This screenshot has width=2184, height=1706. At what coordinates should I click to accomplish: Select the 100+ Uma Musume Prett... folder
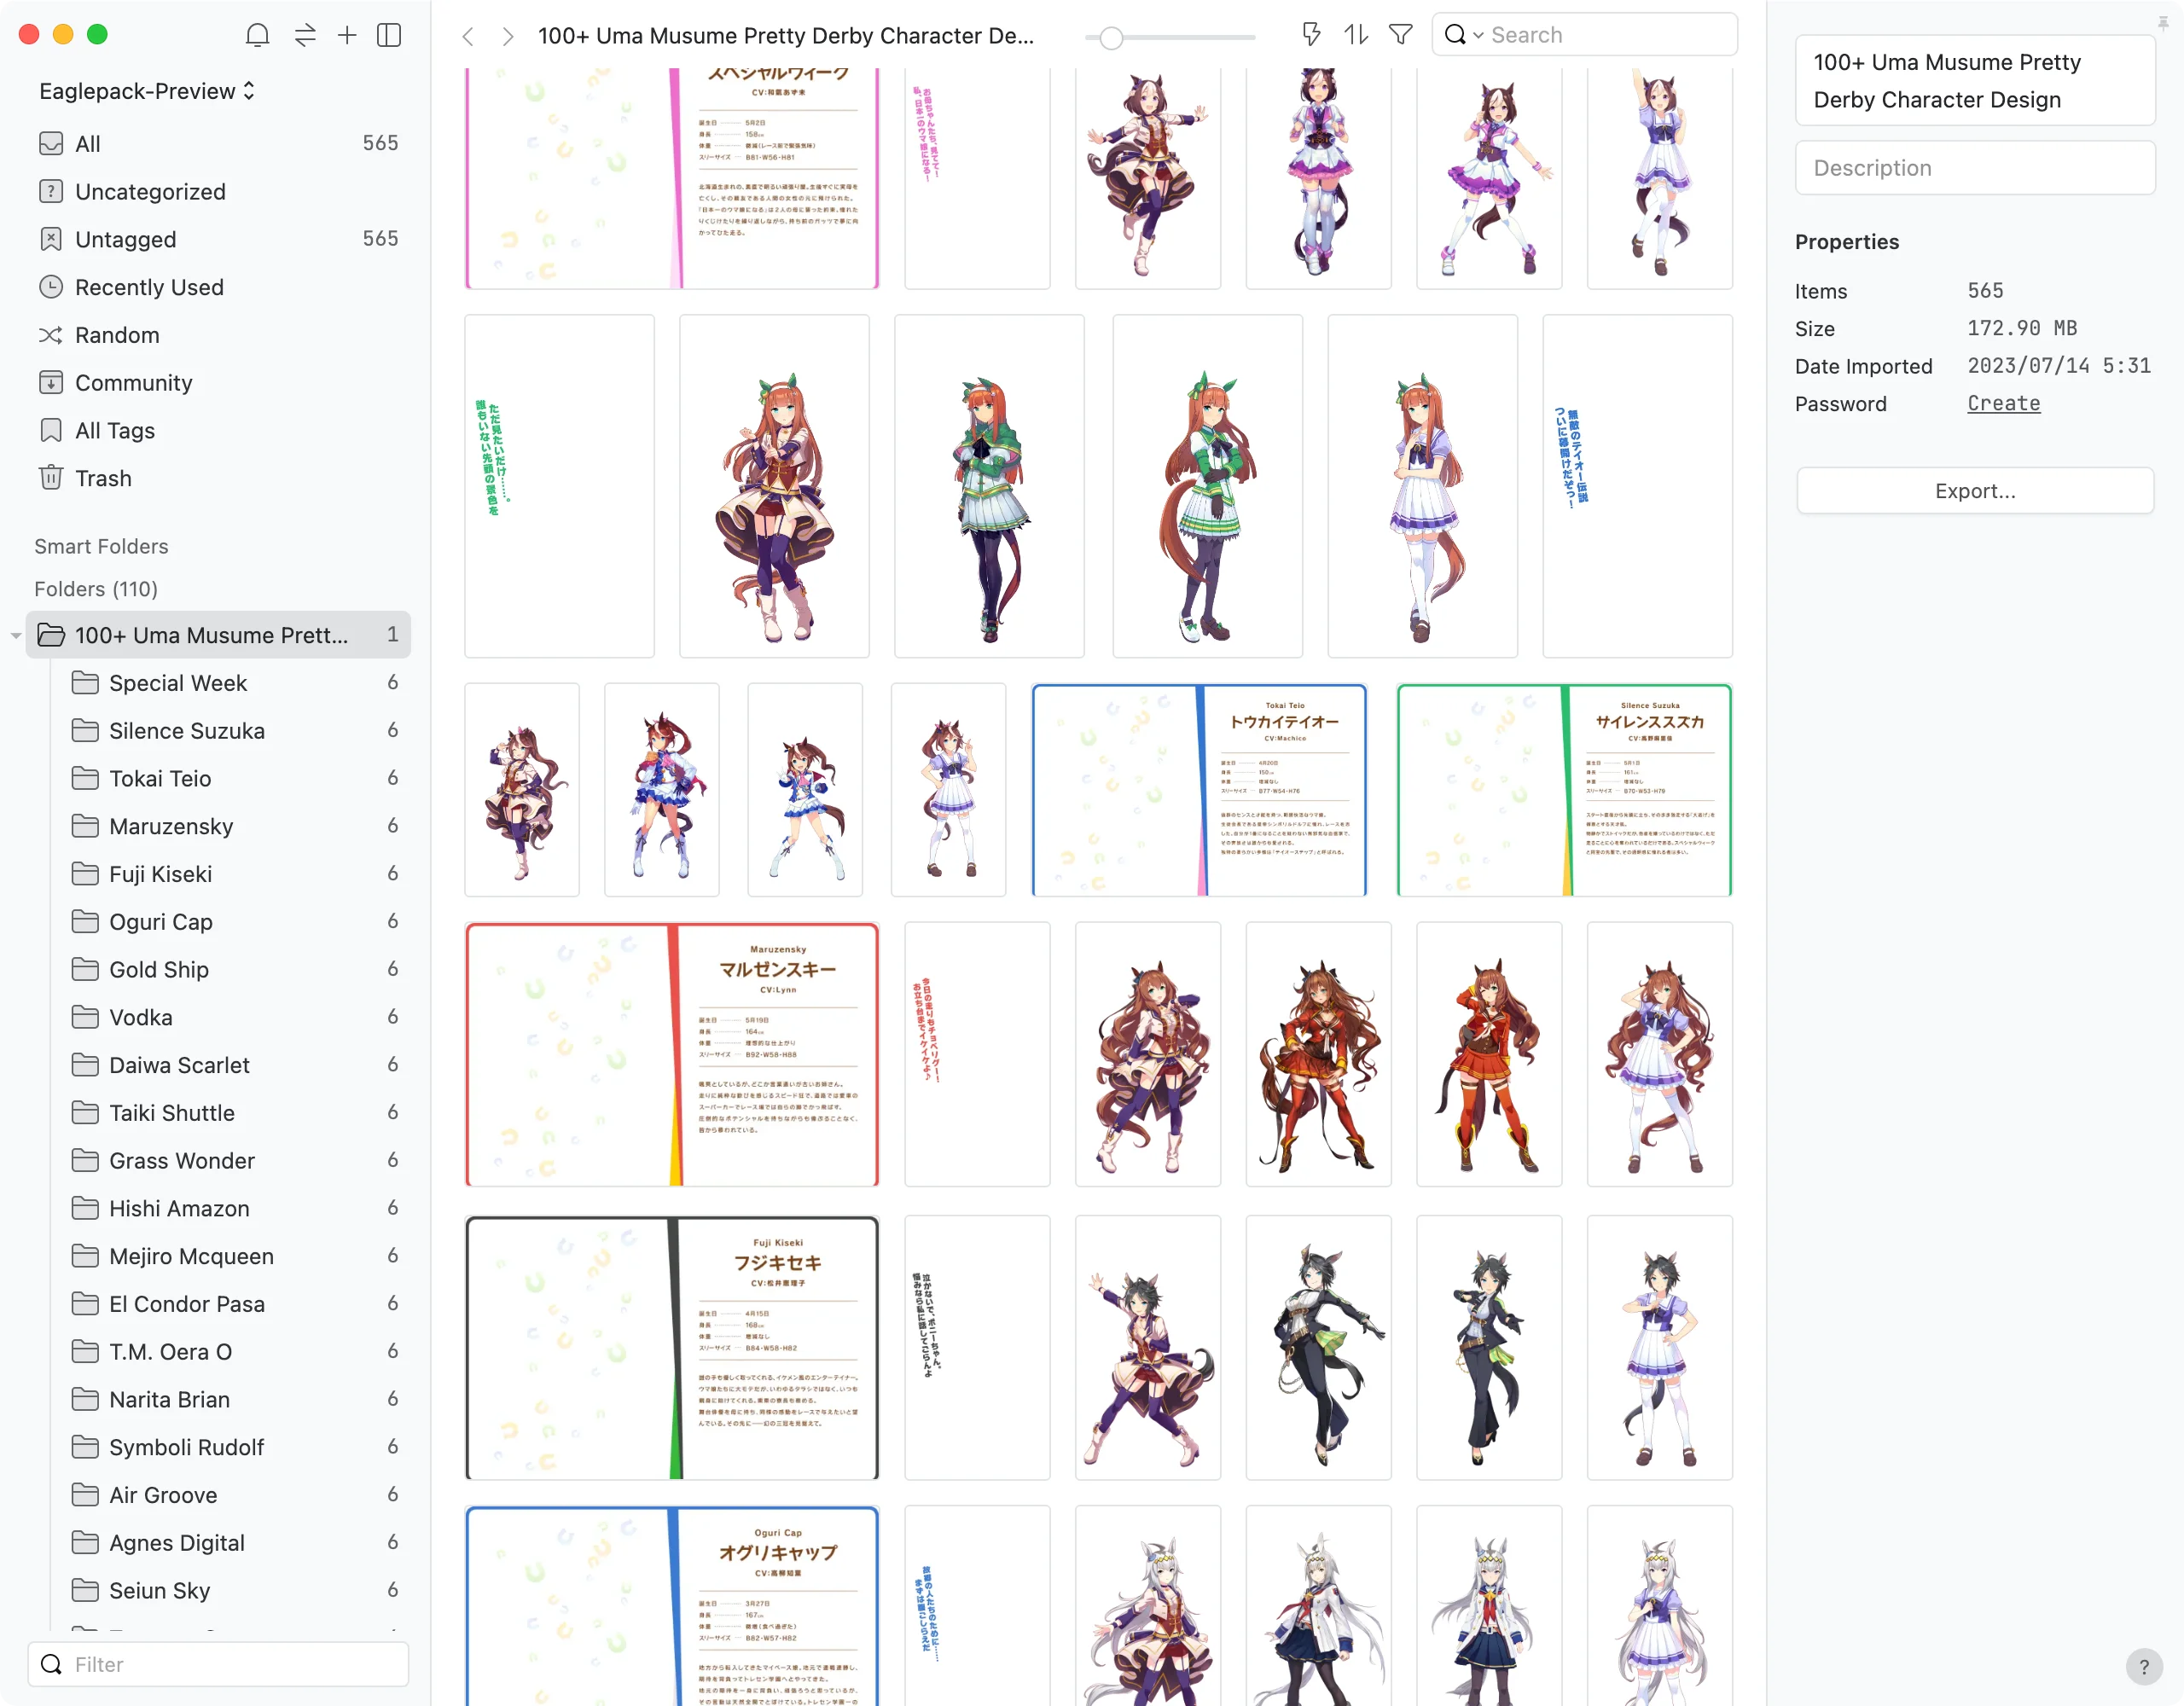coord(218,635)
